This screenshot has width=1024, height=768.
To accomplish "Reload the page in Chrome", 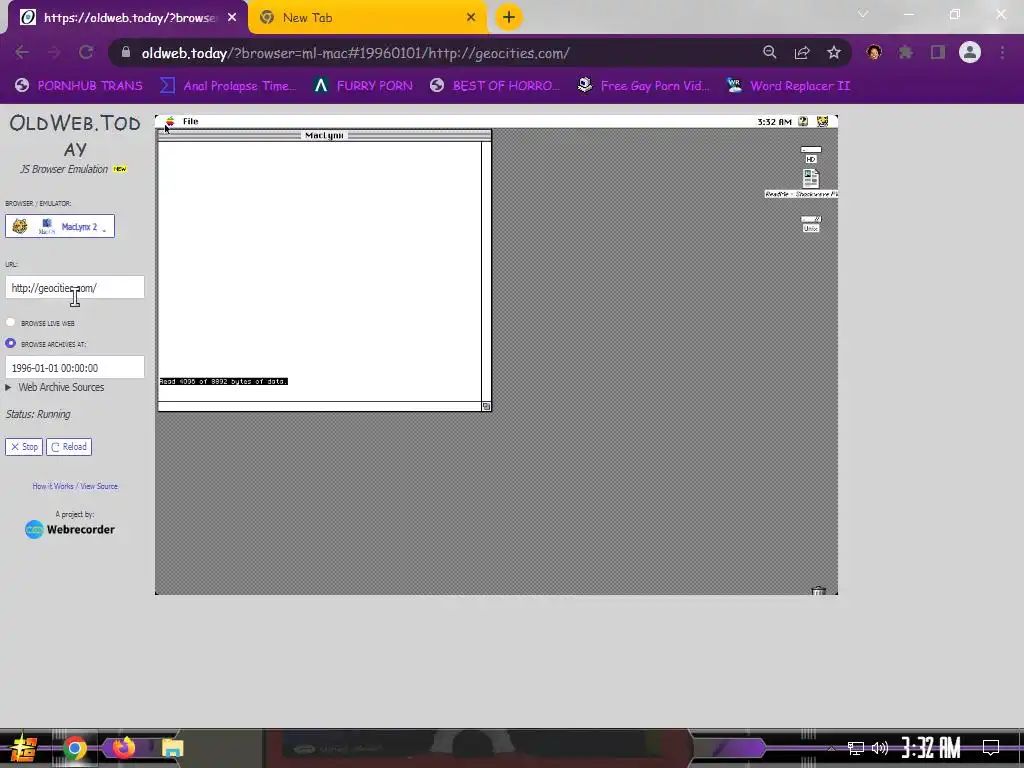I will click(x=86, y=53).
